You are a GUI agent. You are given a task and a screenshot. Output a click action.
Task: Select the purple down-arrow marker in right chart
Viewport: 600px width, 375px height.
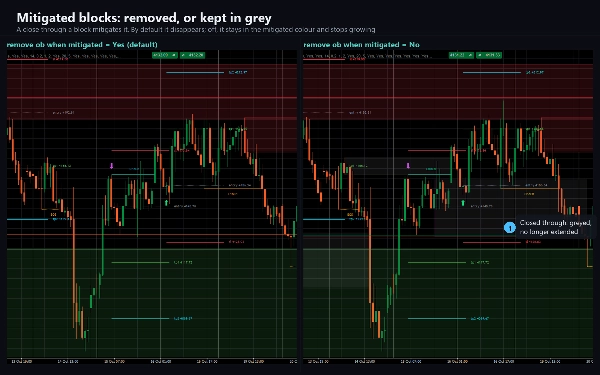tap(408, 166)
